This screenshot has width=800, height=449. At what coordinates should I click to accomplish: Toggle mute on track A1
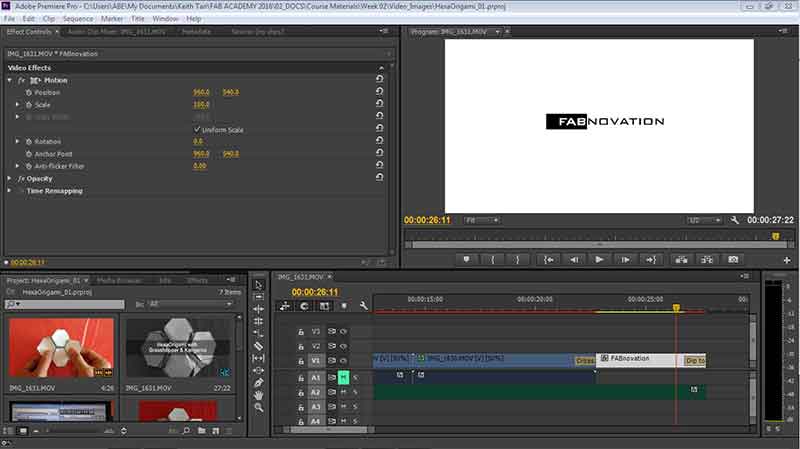pos(343,378)
